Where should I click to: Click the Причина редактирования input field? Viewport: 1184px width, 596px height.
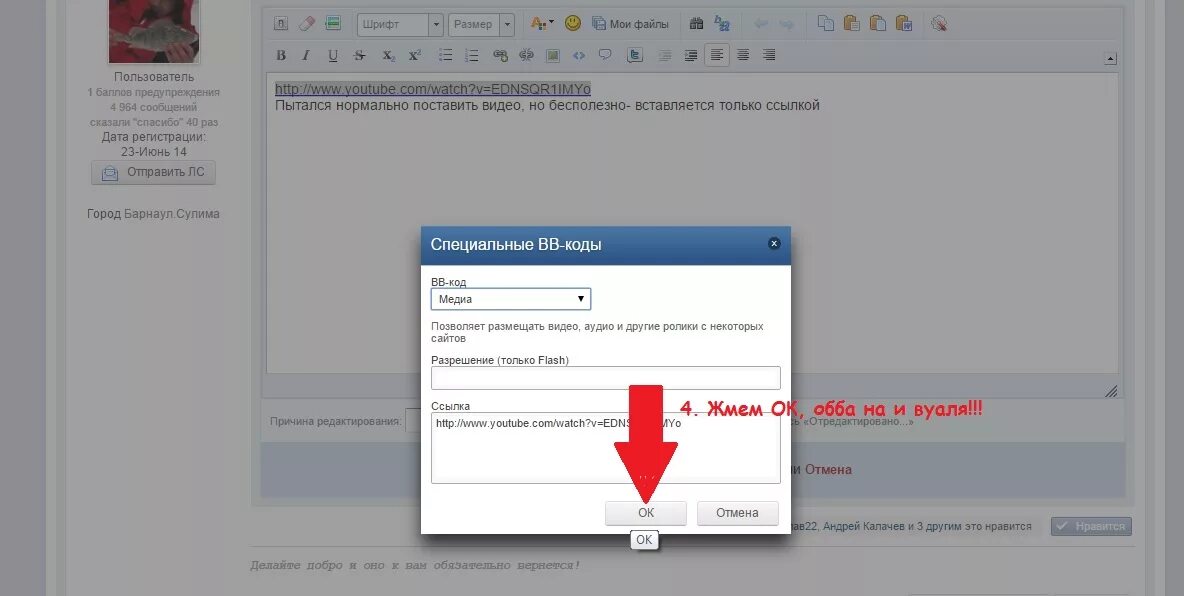pyautogui.click(x=413, y=421)
